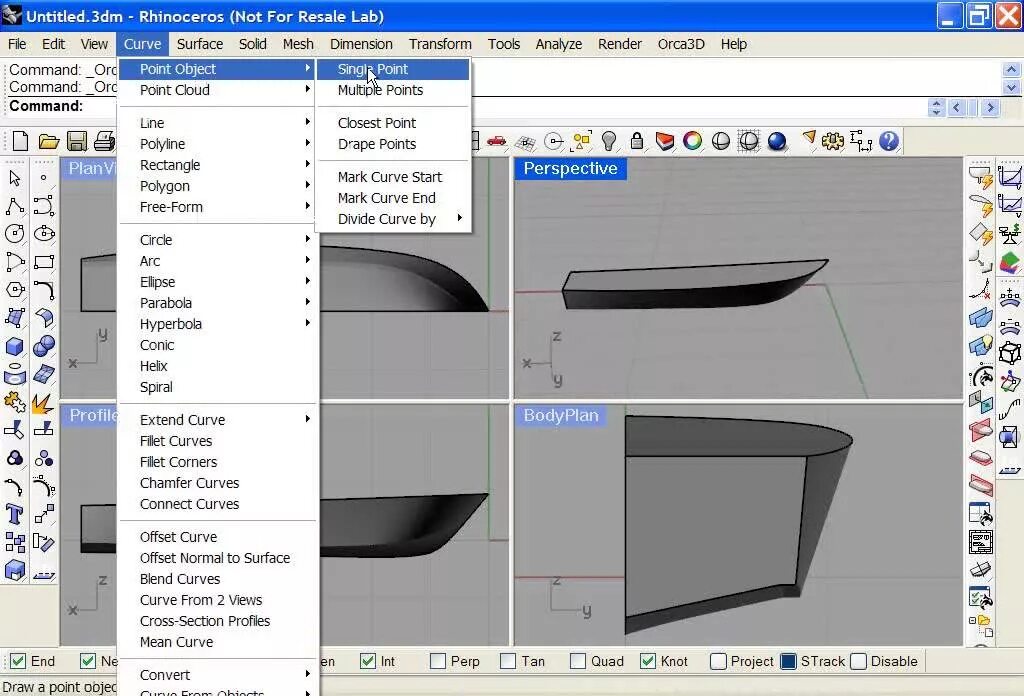Viewport: 1024px width, 696px height.
Task: Click the padlock Lock objects icon
Action: (637, 141)
